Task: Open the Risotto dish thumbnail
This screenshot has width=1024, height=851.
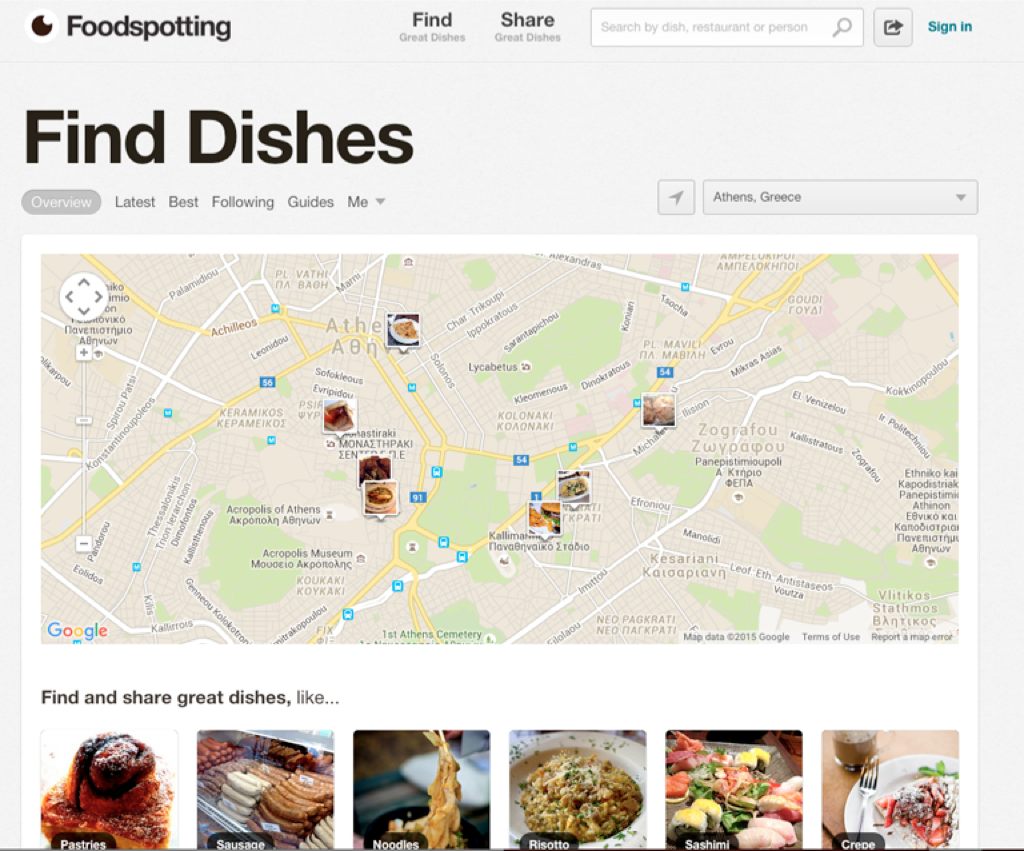Action: (577, 789)
